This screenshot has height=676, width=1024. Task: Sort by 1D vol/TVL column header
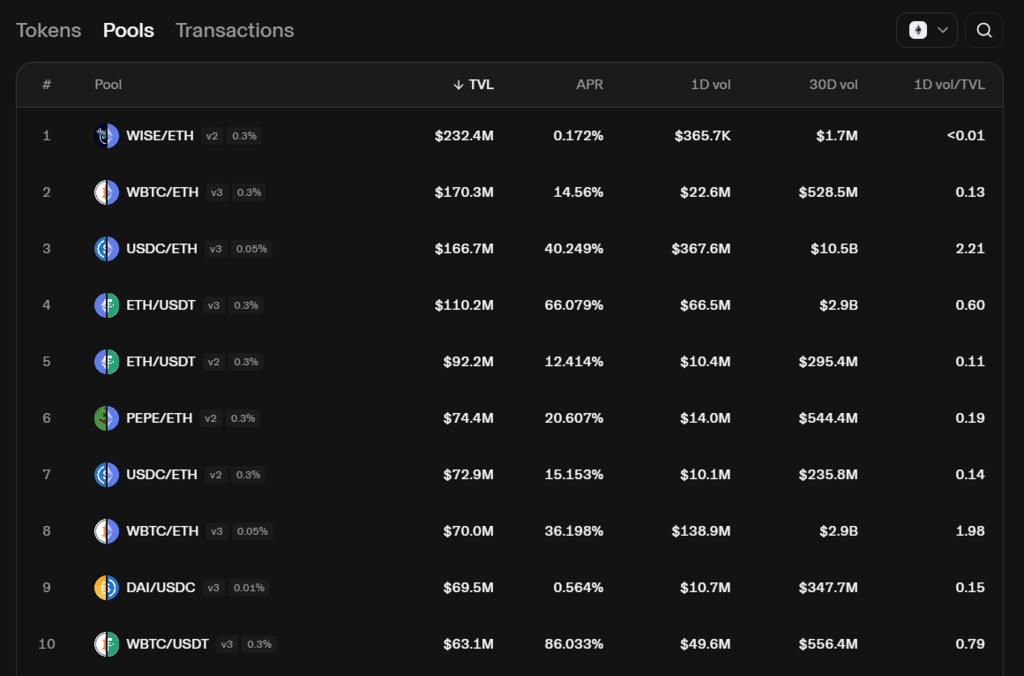coord(949,84)
